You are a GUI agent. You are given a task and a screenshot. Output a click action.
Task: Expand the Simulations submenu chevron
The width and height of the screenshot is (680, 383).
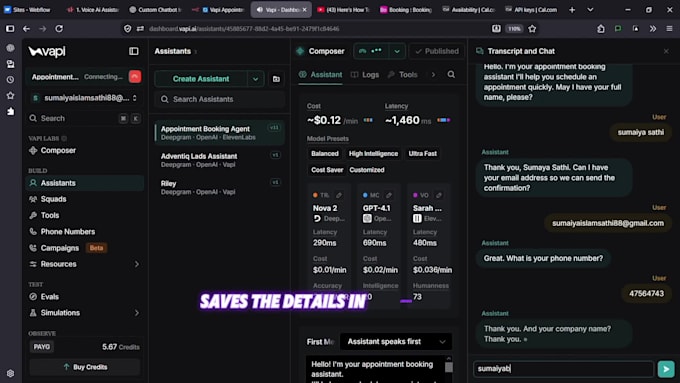[x=137, y=313]
